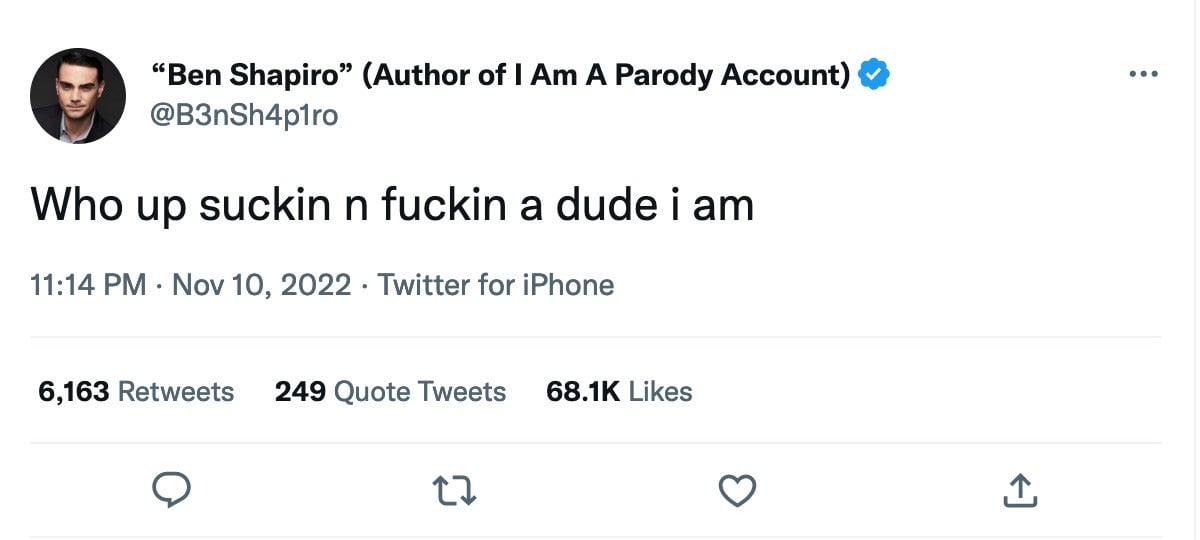
Task: Open the tweet author's profile picture
Action: point(78,96)
